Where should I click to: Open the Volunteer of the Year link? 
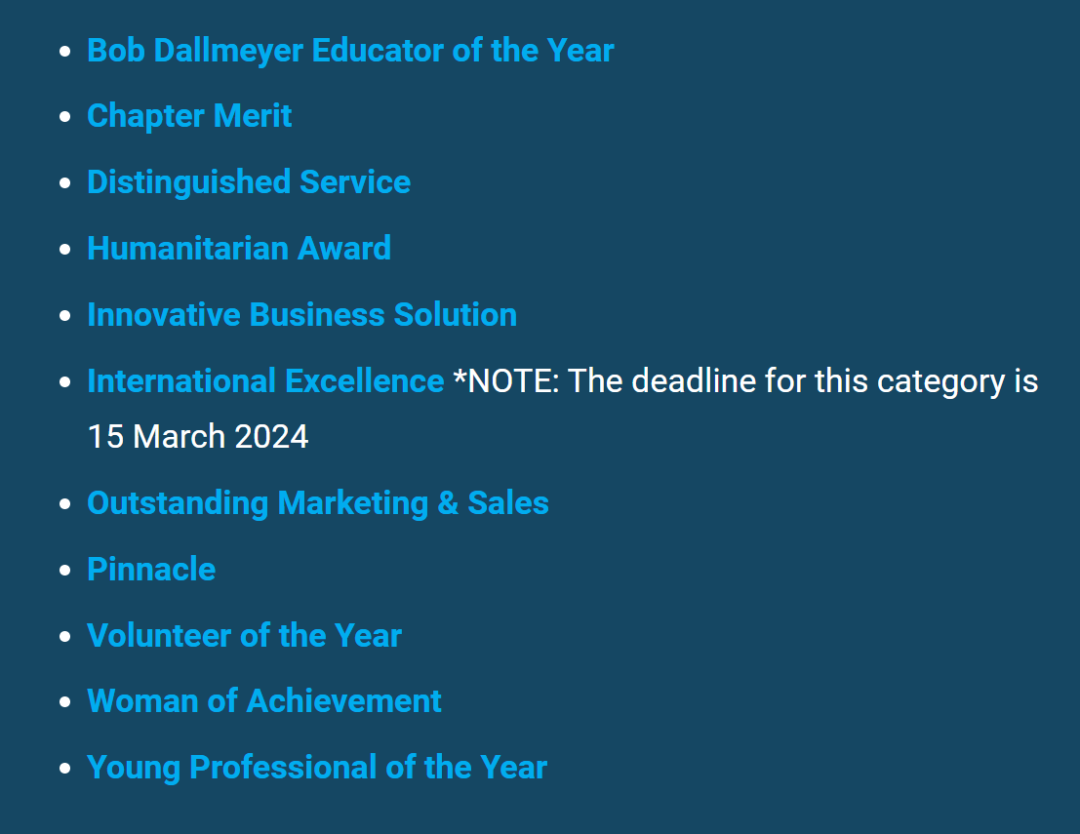click(244, 635)
